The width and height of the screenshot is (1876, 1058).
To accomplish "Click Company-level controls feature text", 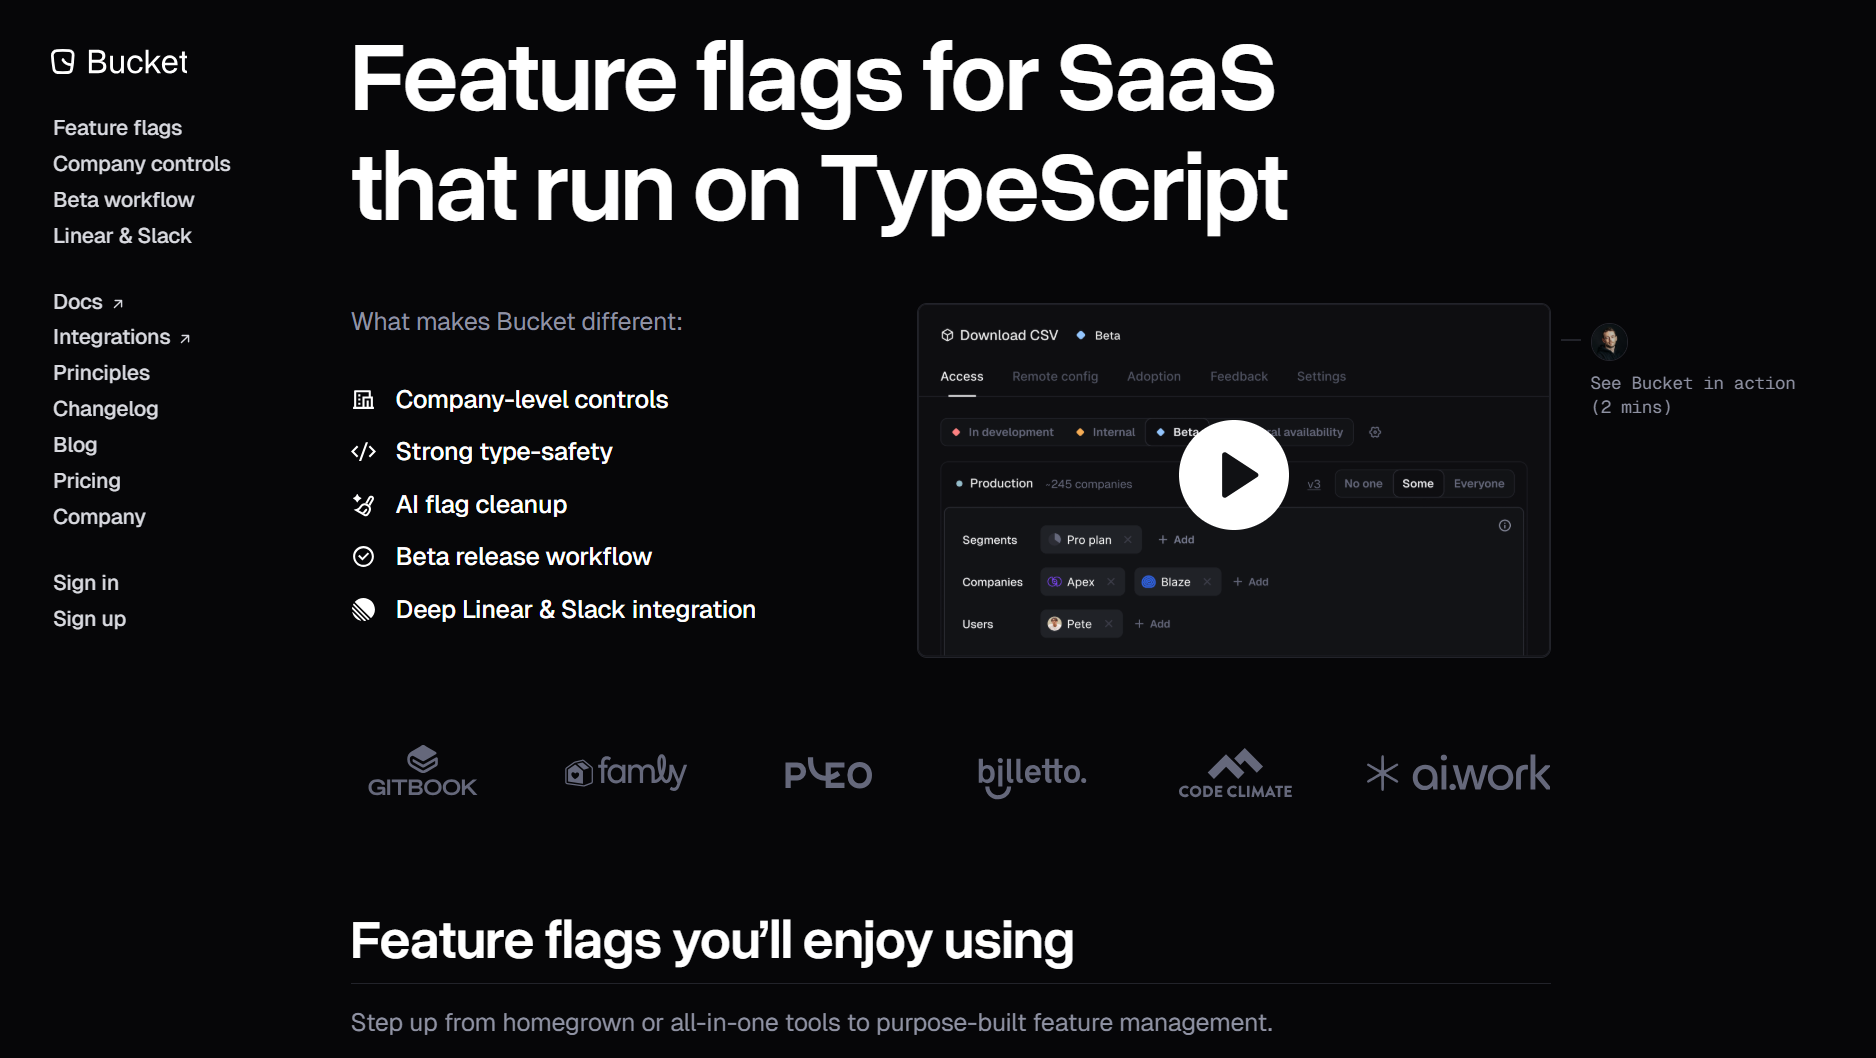I will pos(531,400).
